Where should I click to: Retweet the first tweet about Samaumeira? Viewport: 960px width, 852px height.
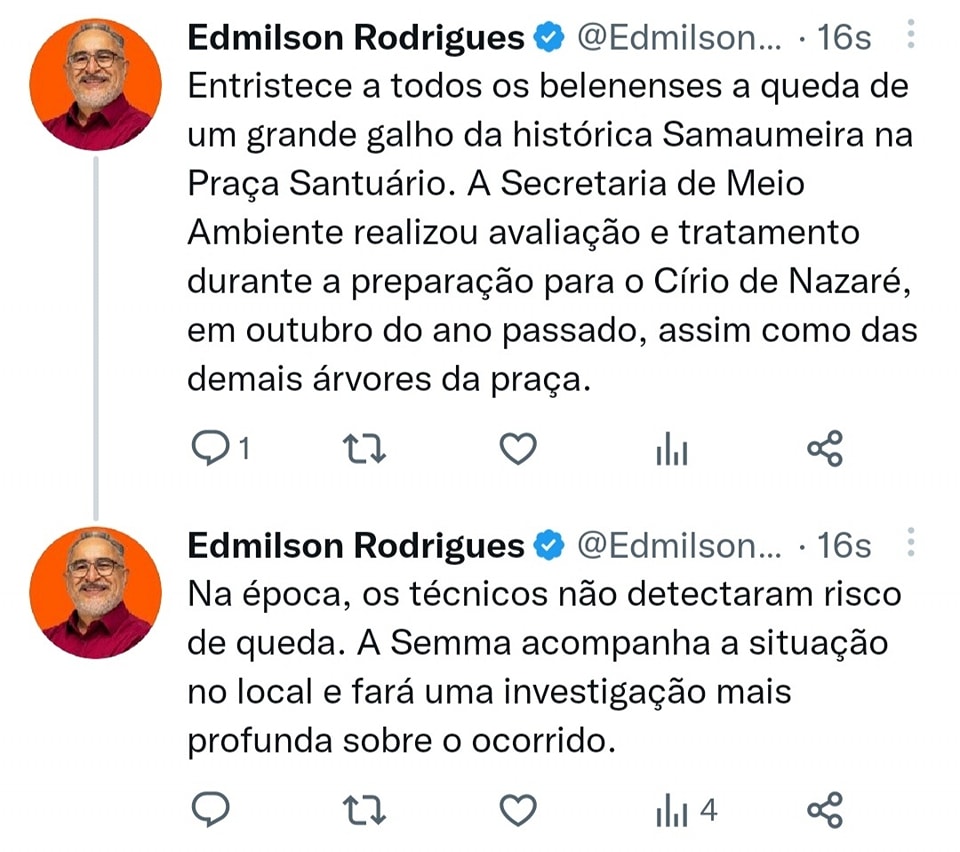[x=364, y=451]
